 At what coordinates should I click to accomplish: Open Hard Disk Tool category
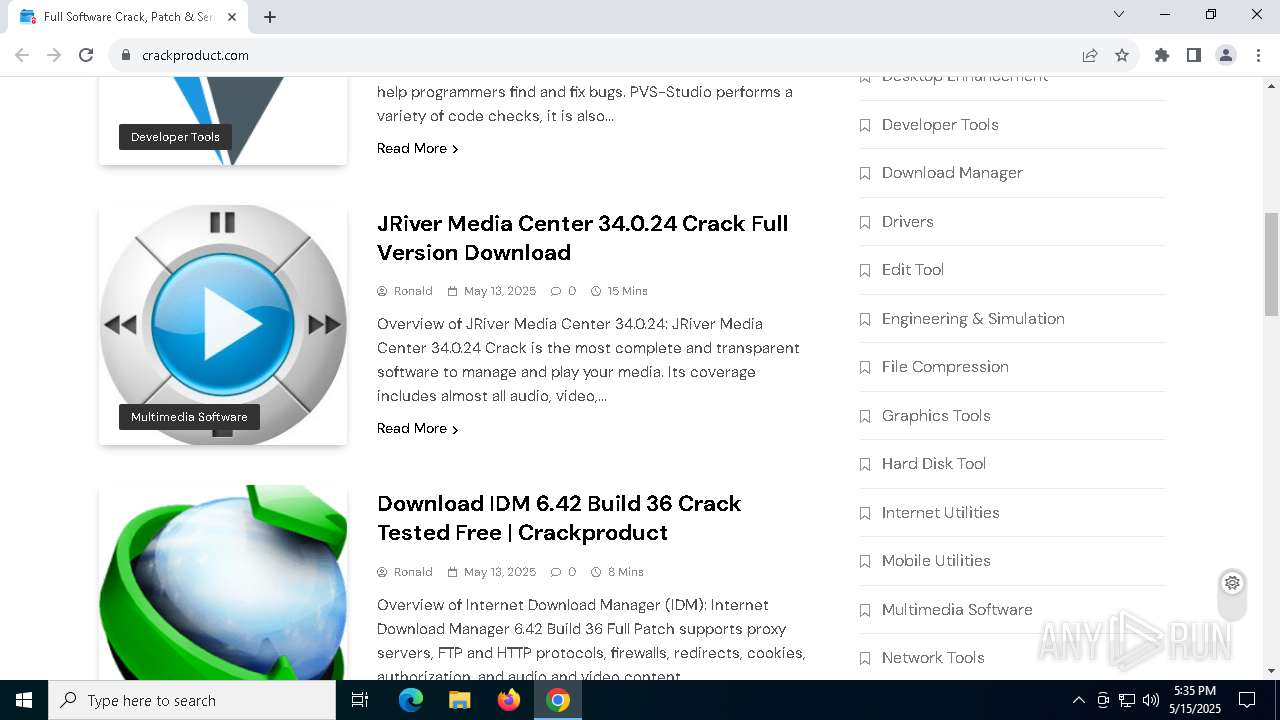pyautogui.click(x=934, y=464)
